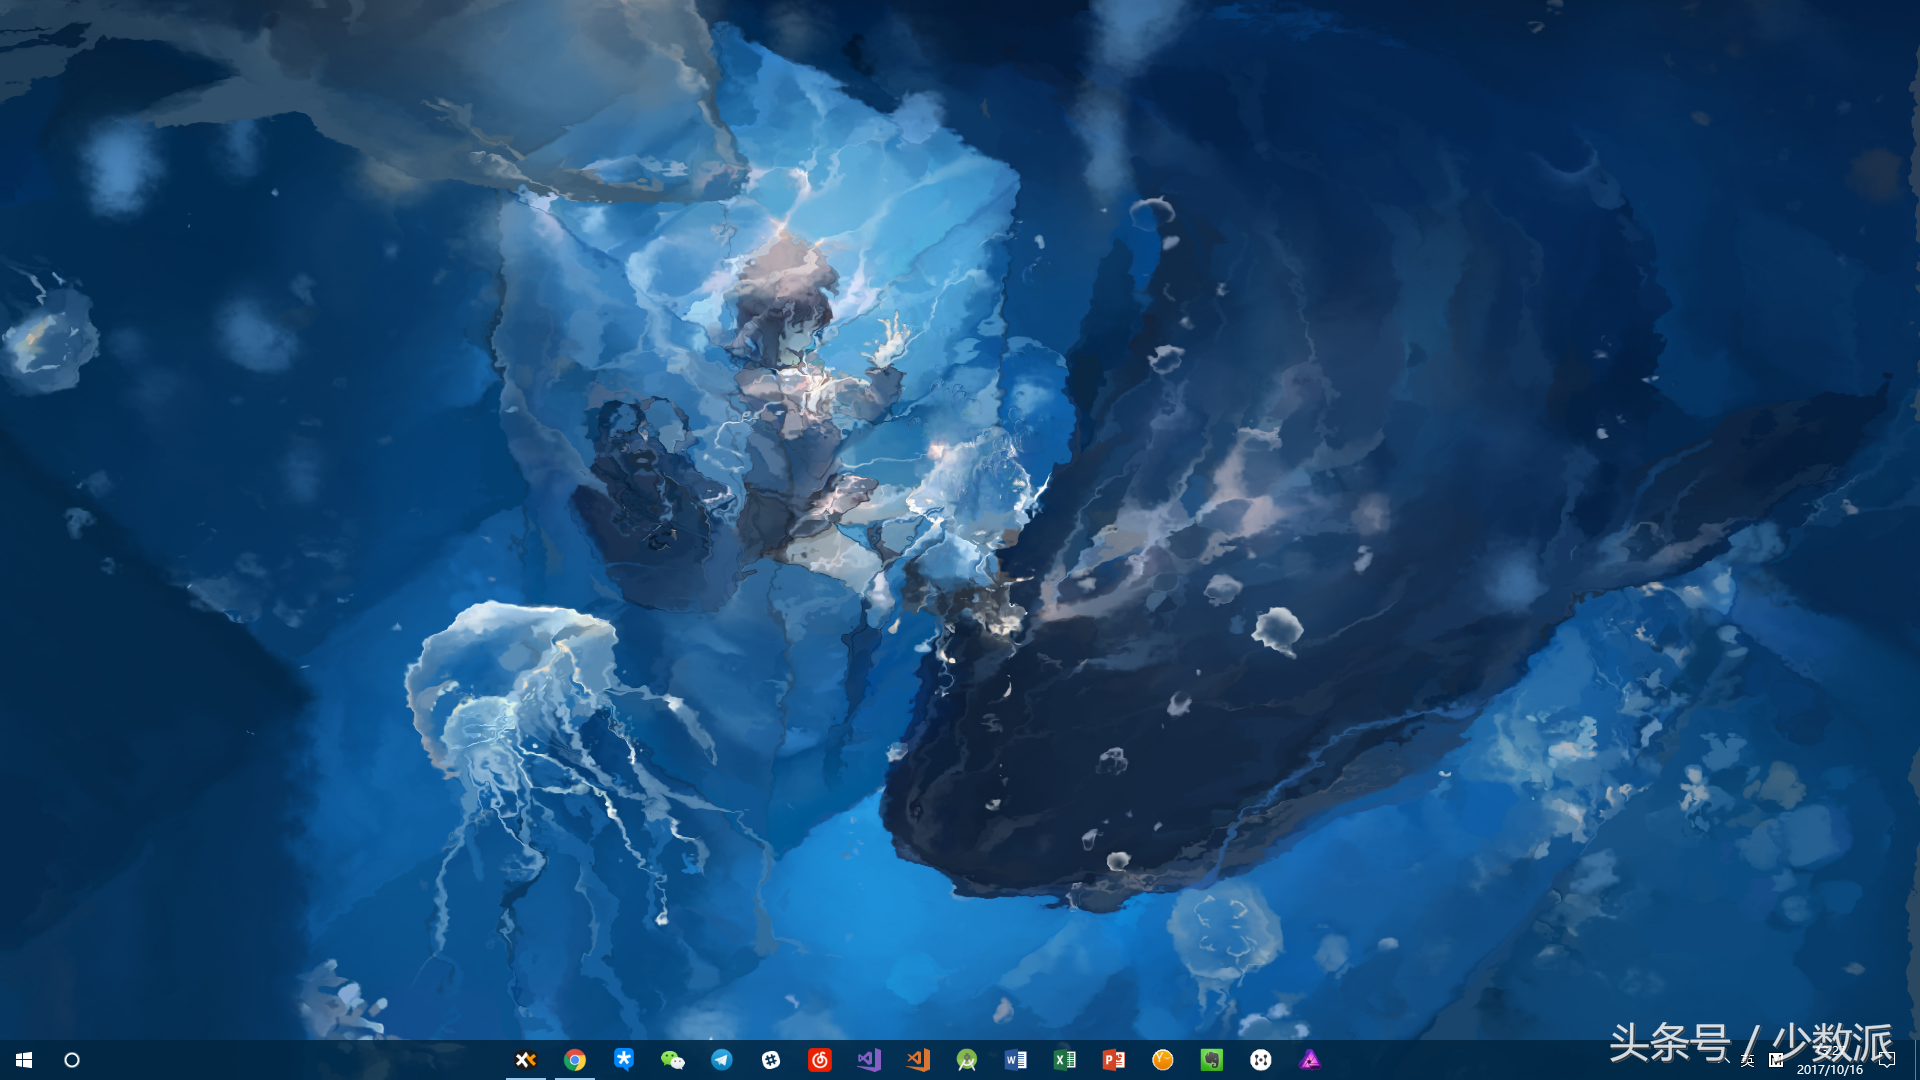Open the Action Center notifications
This screenshot has width=1920, height=1080.
point(1887,1060)
